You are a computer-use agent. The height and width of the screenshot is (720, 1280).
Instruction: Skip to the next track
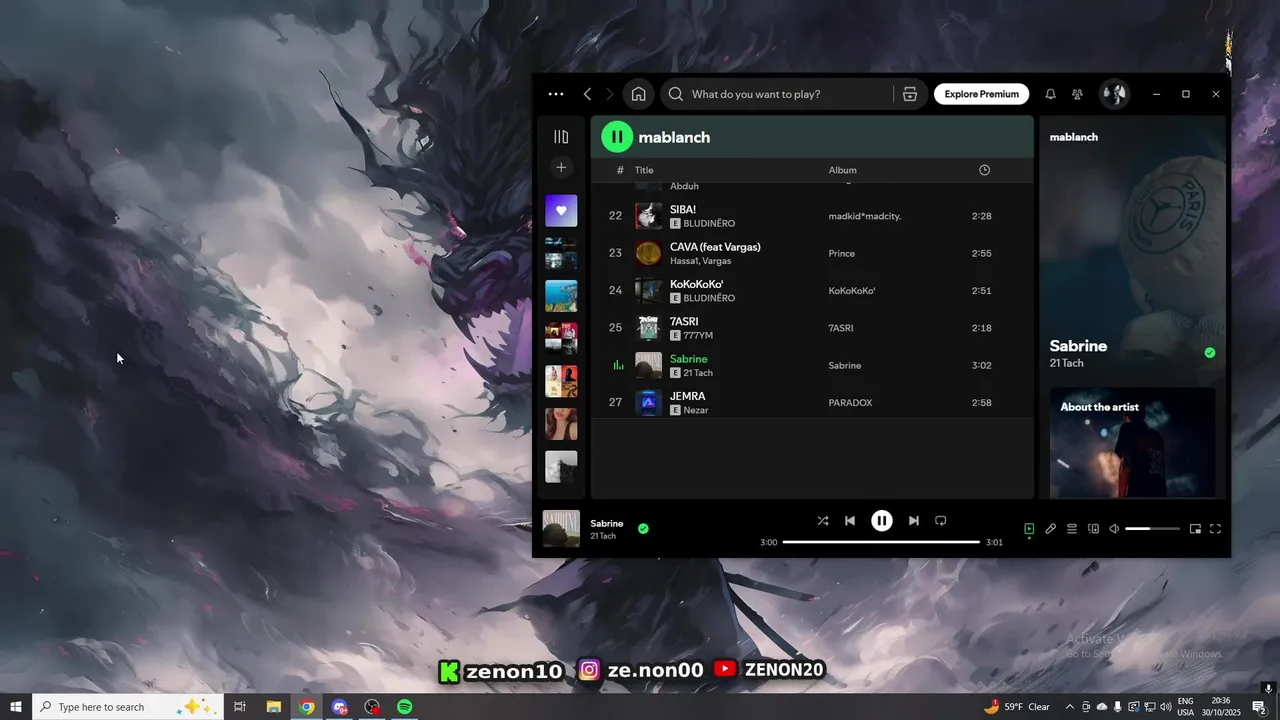(x=913, y=520)
